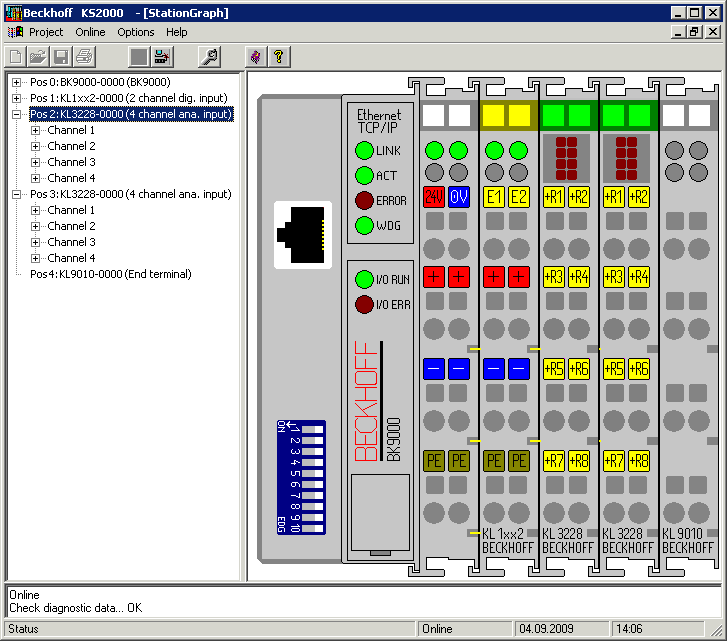Select Pos 2: KL3228-0000 tree row
727x641 pixels.
131,114
